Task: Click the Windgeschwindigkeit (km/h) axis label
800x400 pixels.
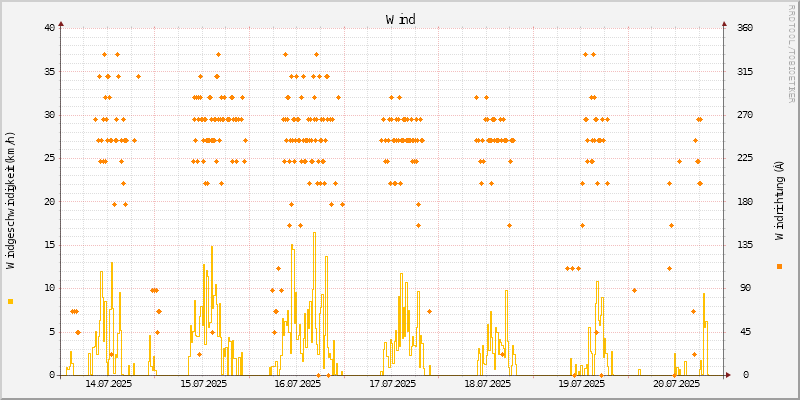Action: [x=11, y=200]
